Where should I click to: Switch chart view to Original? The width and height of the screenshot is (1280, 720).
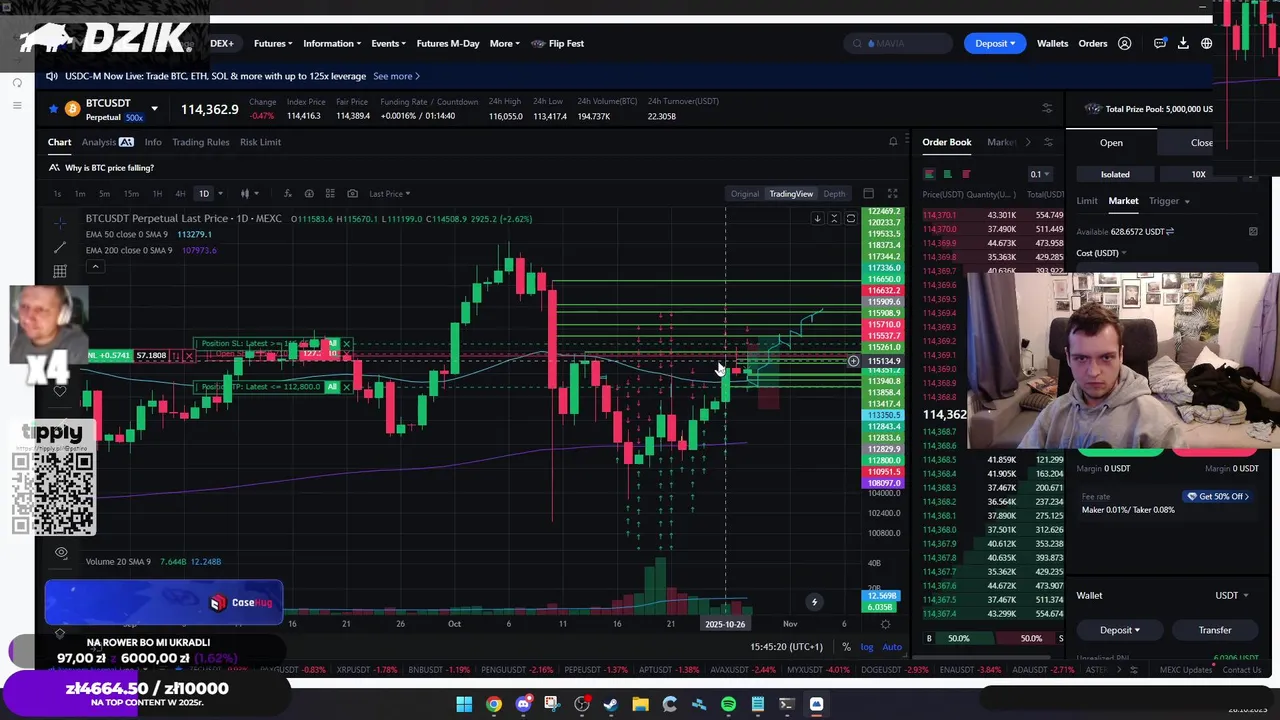744,194
